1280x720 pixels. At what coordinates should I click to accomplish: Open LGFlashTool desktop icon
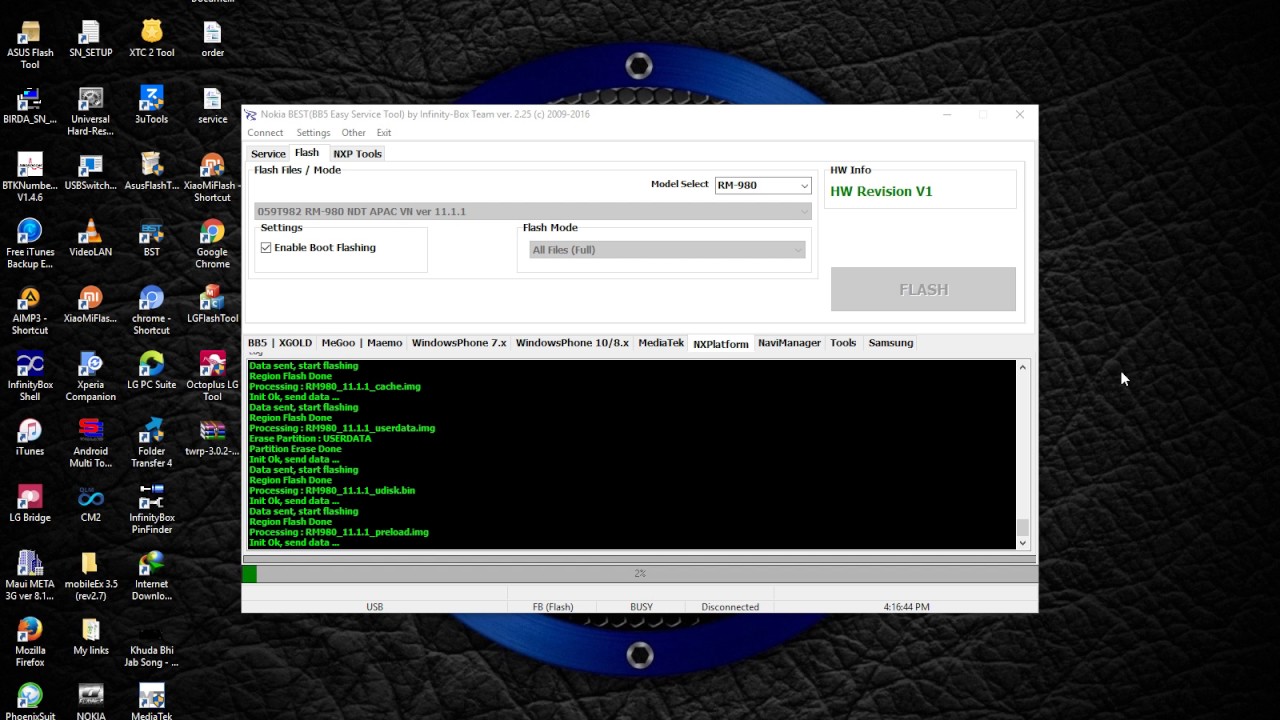click(x=212, y=304)
